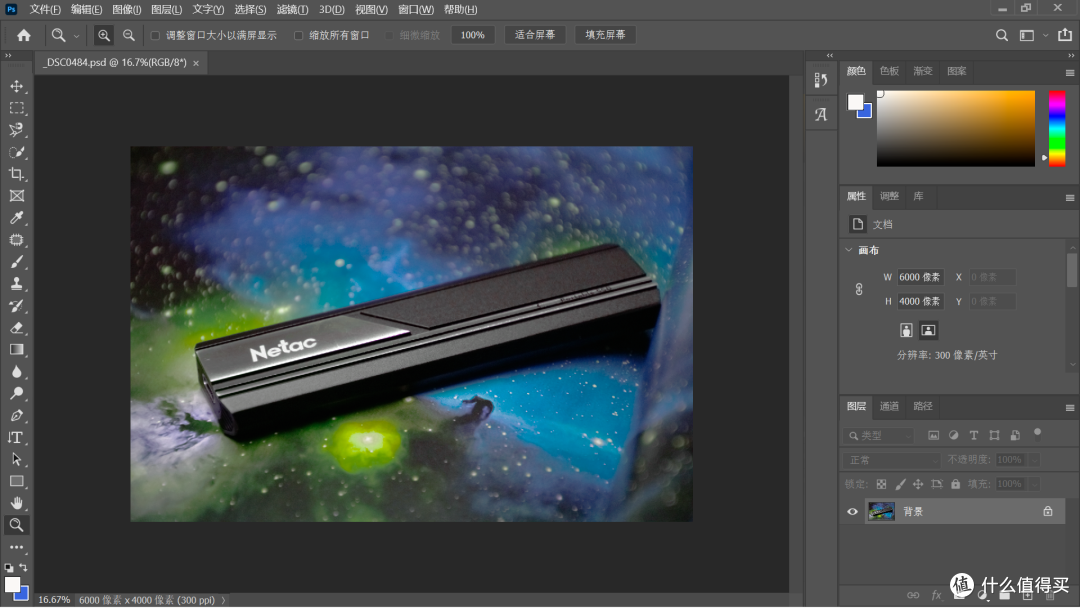The height and width of the screenshot is (608, 1080).
Task: Open the search icon at top right
Action: (1001, 35)
